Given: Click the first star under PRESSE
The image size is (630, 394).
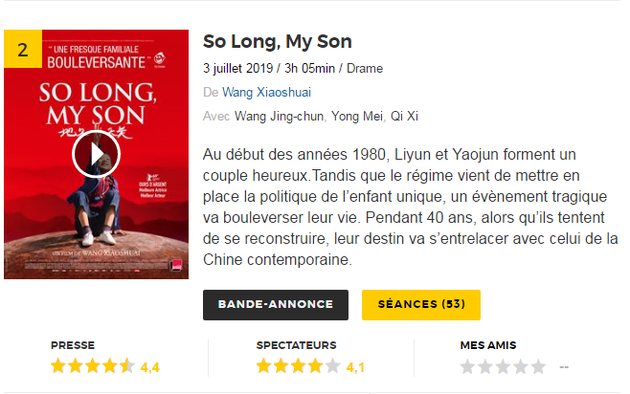Looking at the screenshot, I should (58, 366).
